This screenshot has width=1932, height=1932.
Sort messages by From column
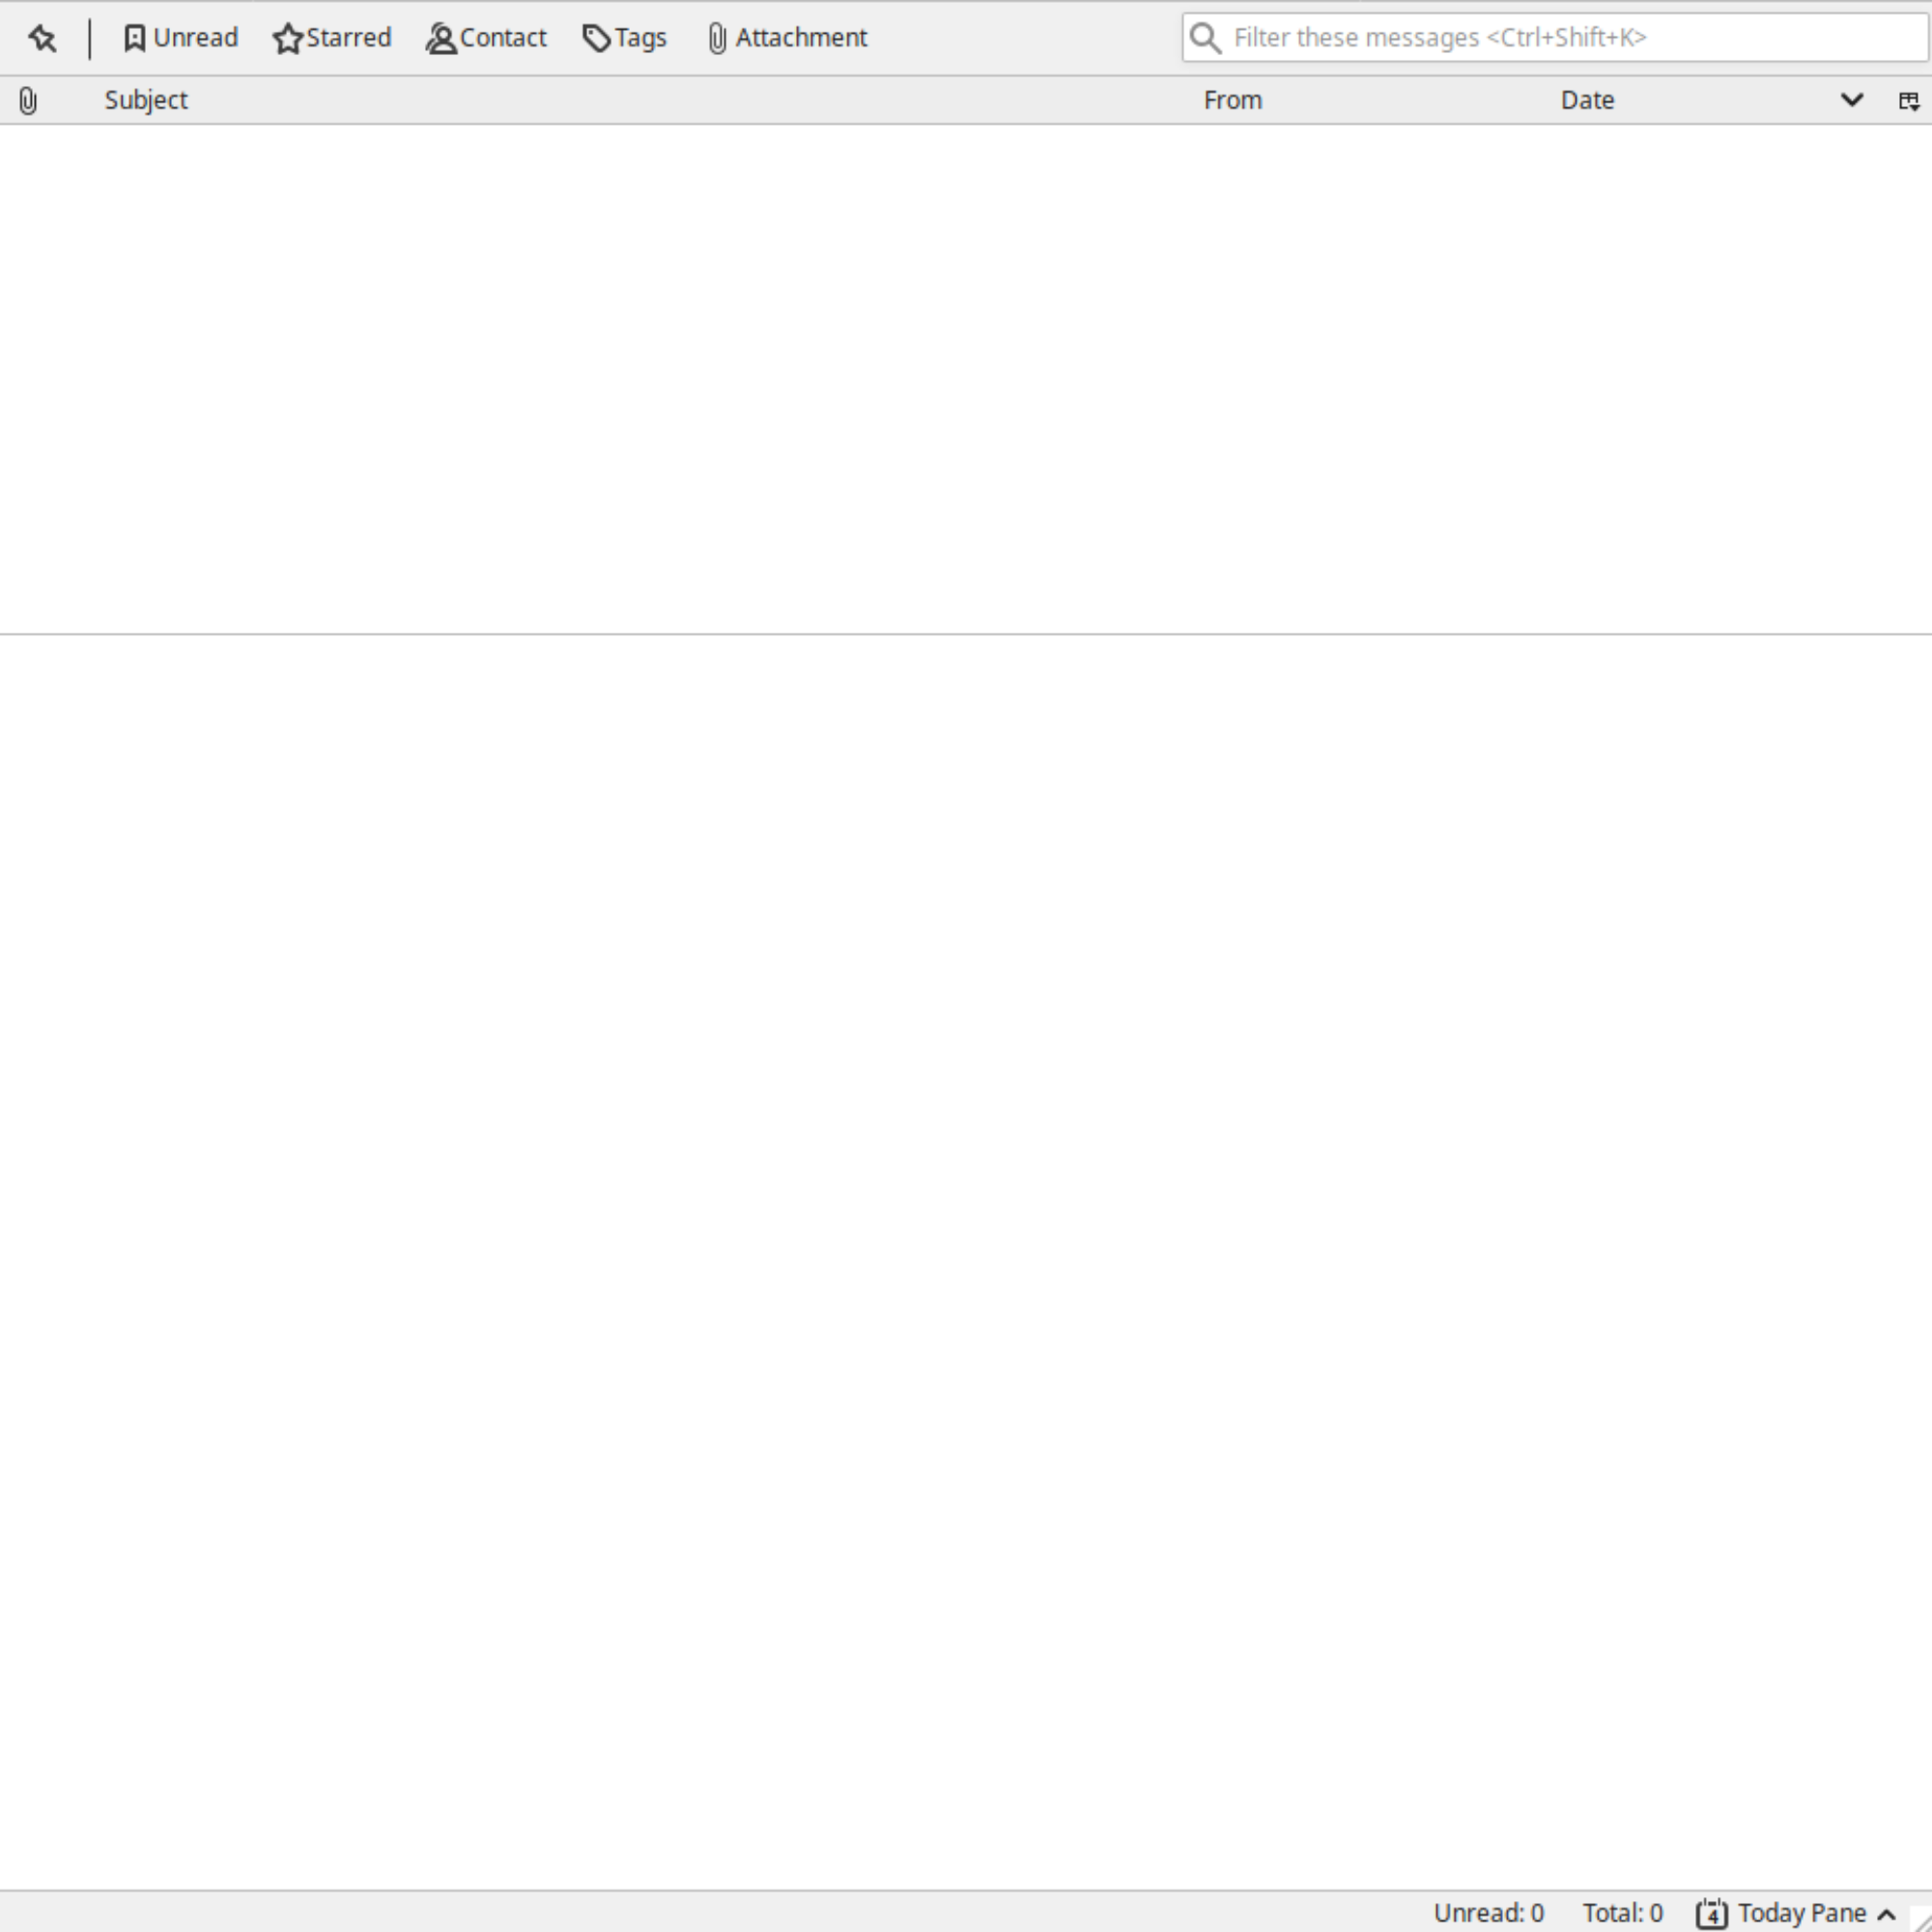pyautogui.click(x=1233, y=100)
